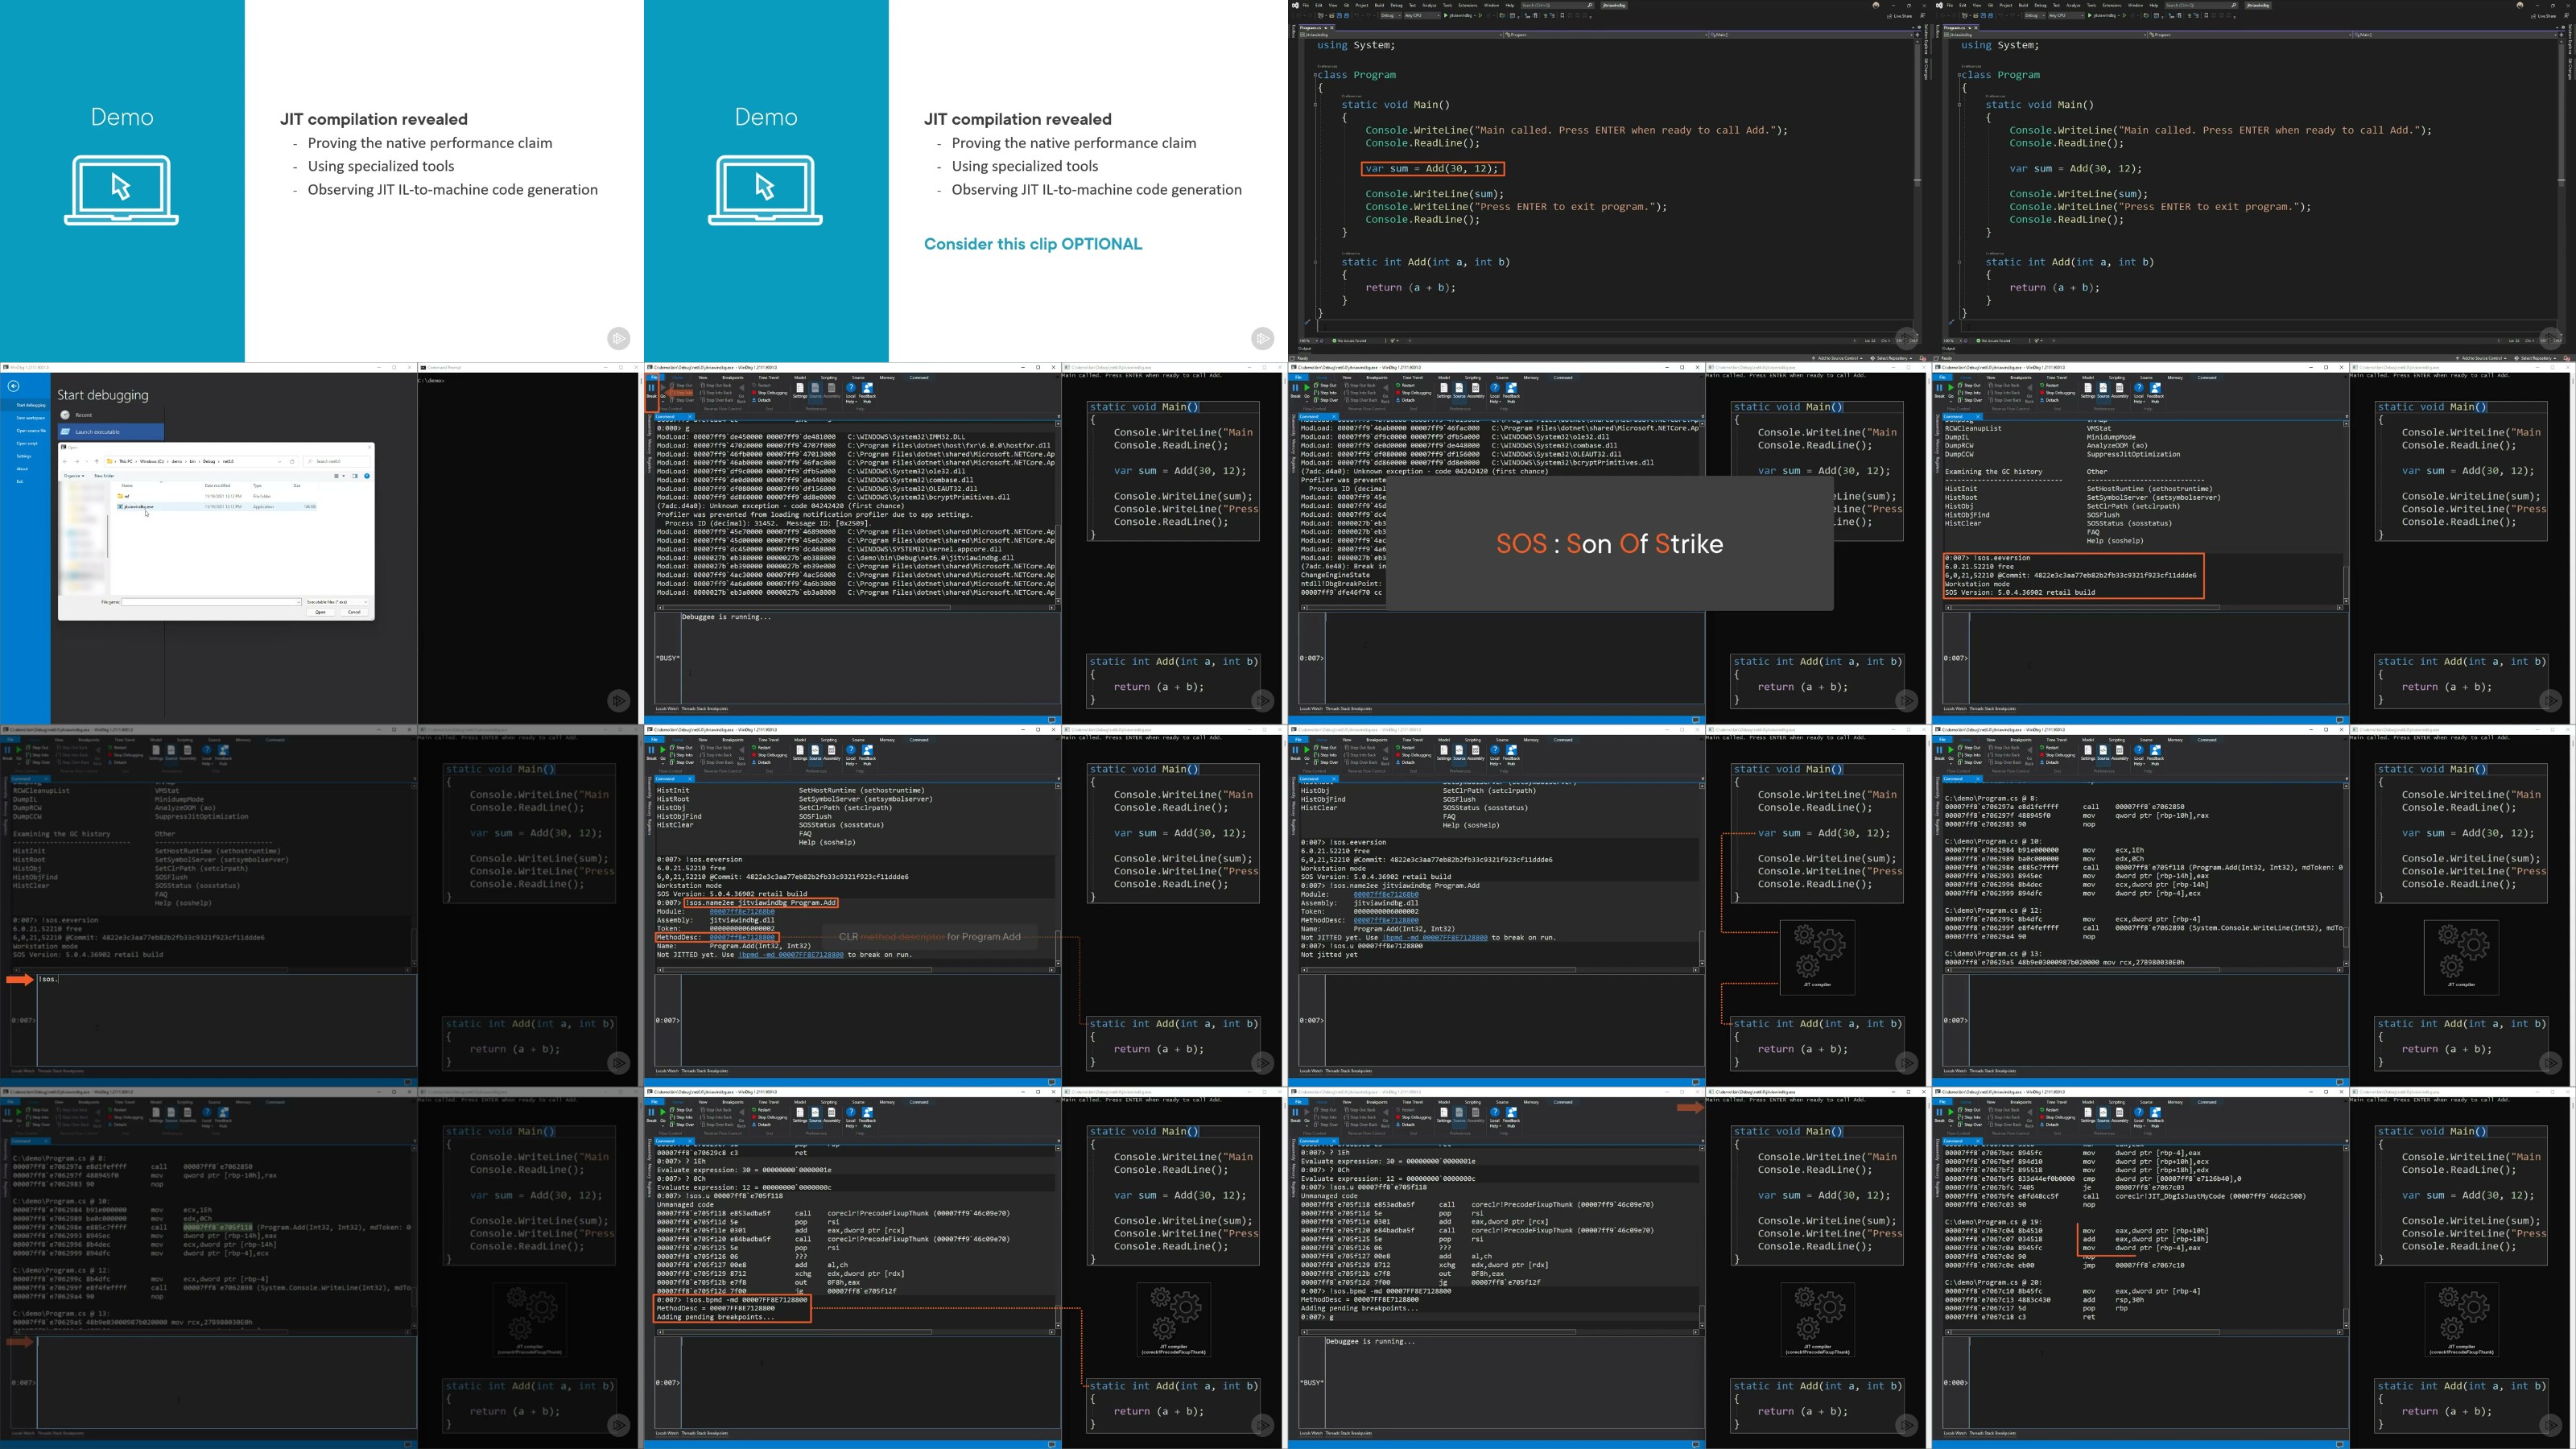
Task: Click the back arrow in Start debugging pane
Action: pyautogui.click(x=13, y=387)
